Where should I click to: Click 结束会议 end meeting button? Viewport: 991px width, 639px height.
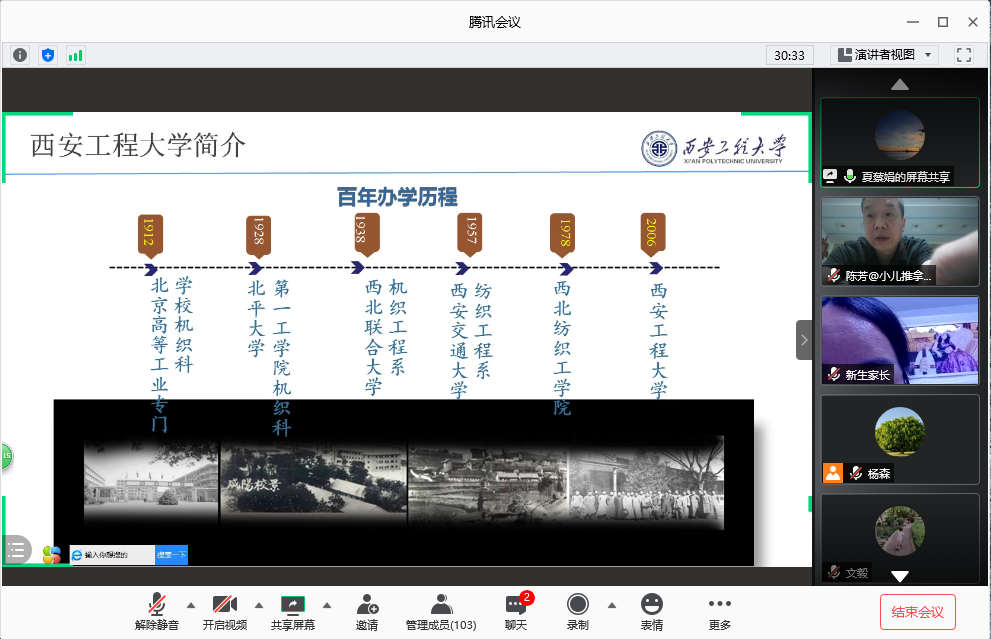click(917, 611)
